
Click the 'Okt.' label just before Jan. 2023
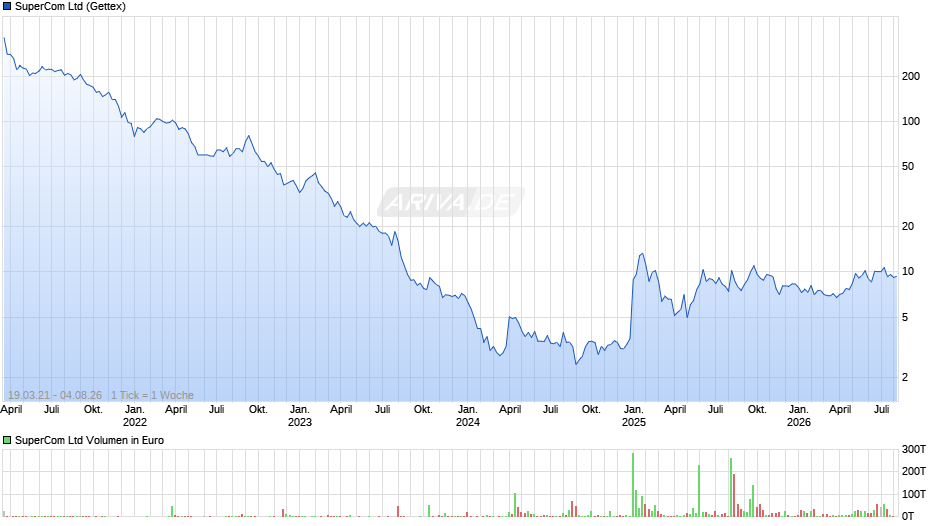coord(258,410)
